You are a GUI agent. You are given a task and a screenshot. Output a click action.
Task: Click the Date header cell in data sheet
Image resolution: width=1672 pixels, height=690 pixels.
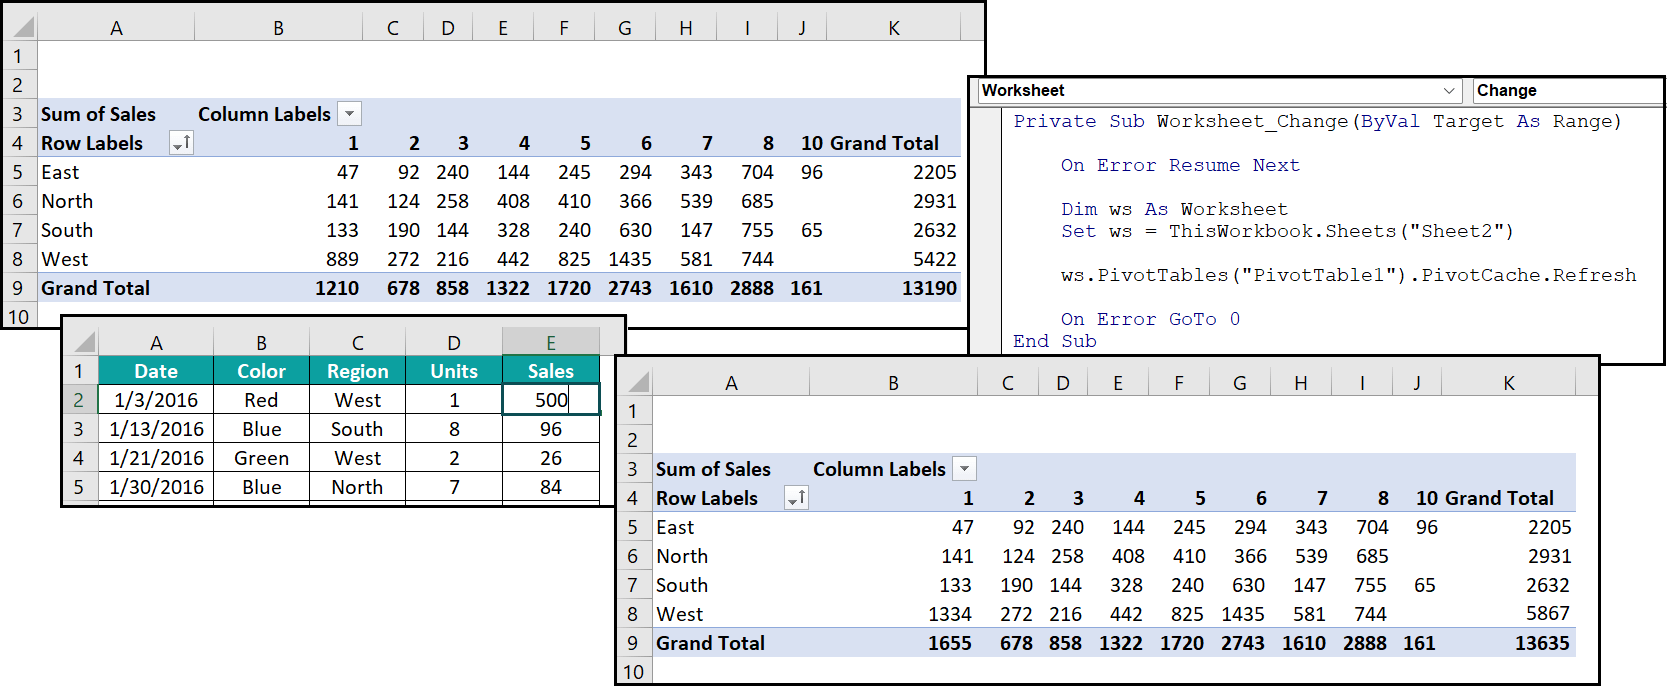click(x=156, y=371)
